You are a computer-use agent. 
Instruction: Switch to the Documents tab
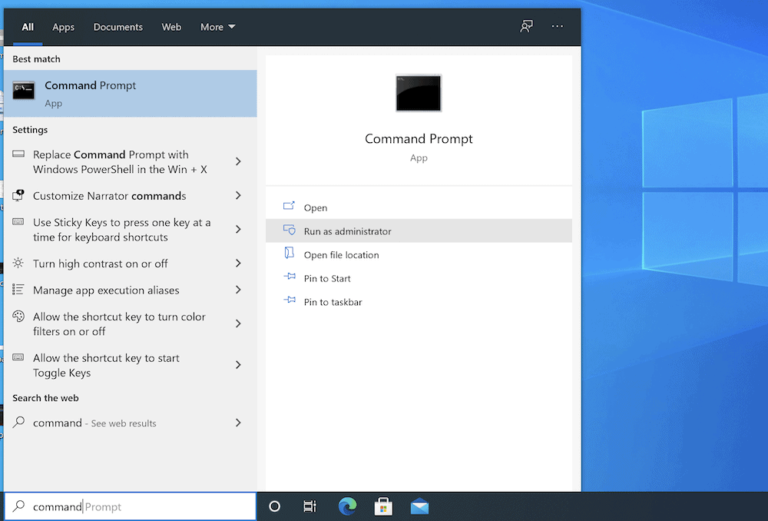[117, 27]
